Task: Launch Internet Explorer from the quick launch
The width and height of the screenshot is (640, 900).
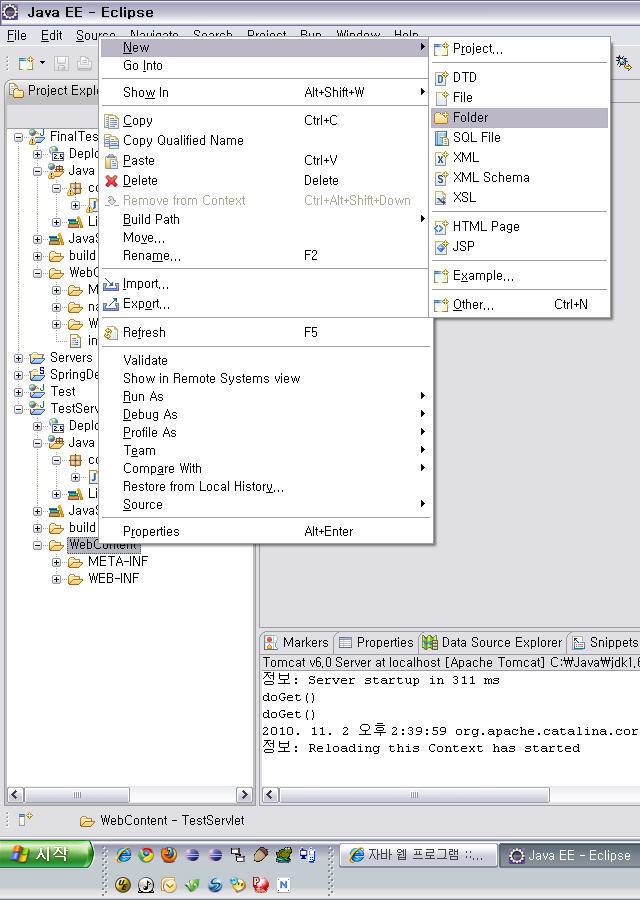Action: tap(123, 855)
